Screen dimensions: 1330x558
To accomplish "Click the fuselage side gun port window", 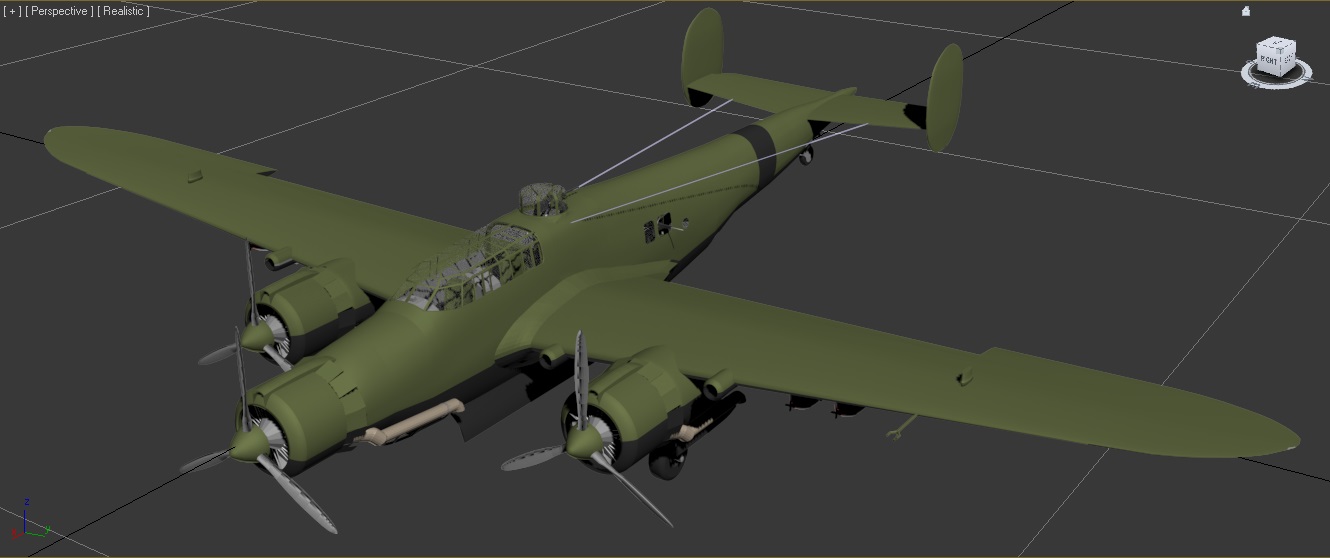I will point(660,230).
